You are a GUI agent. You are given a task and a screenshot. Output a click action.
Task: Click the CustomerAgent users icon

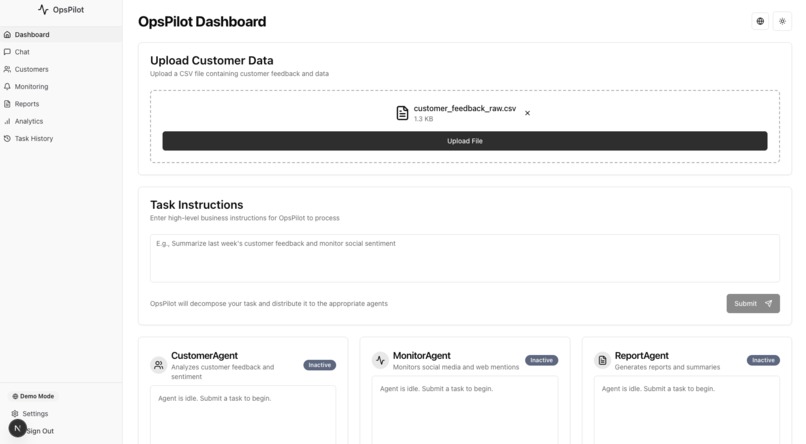(x=158, y=365)
